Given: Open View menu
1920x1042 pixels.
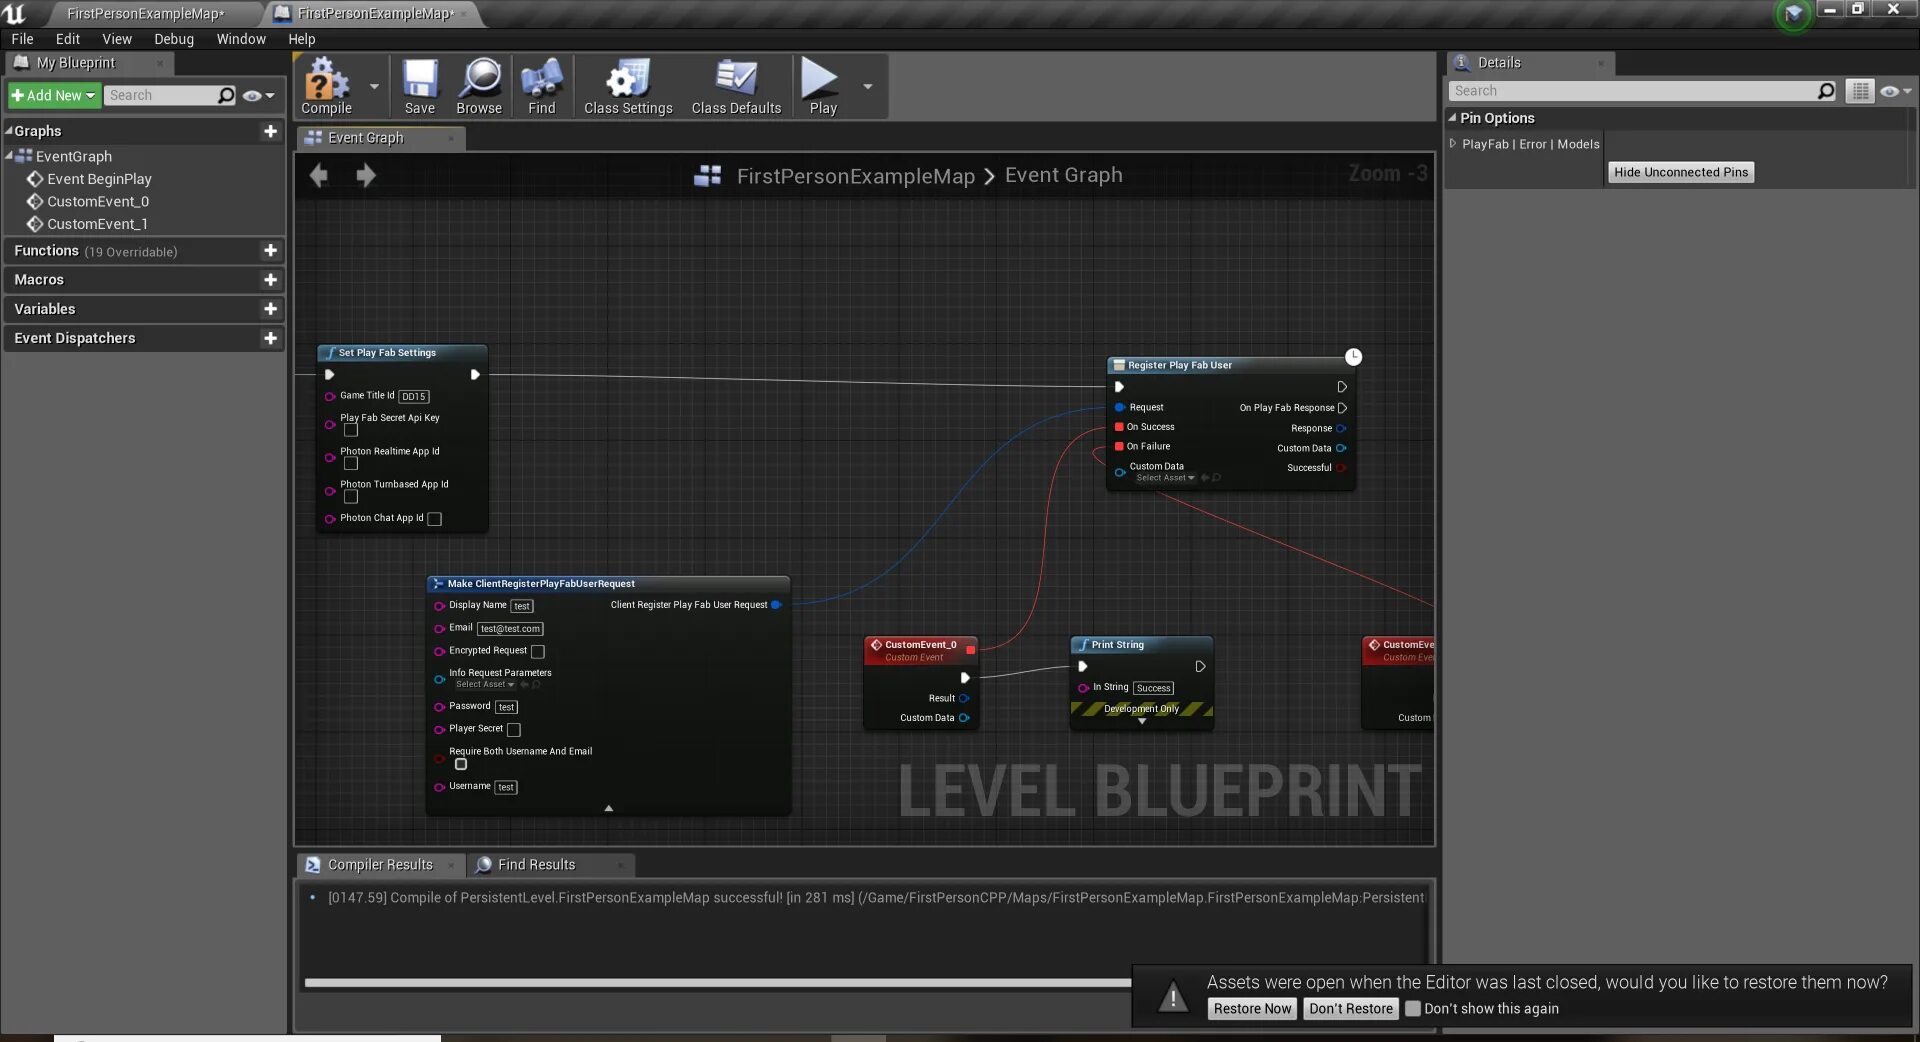Looking at the screenshot, I should pyautogui.click(x=117, y=39).
